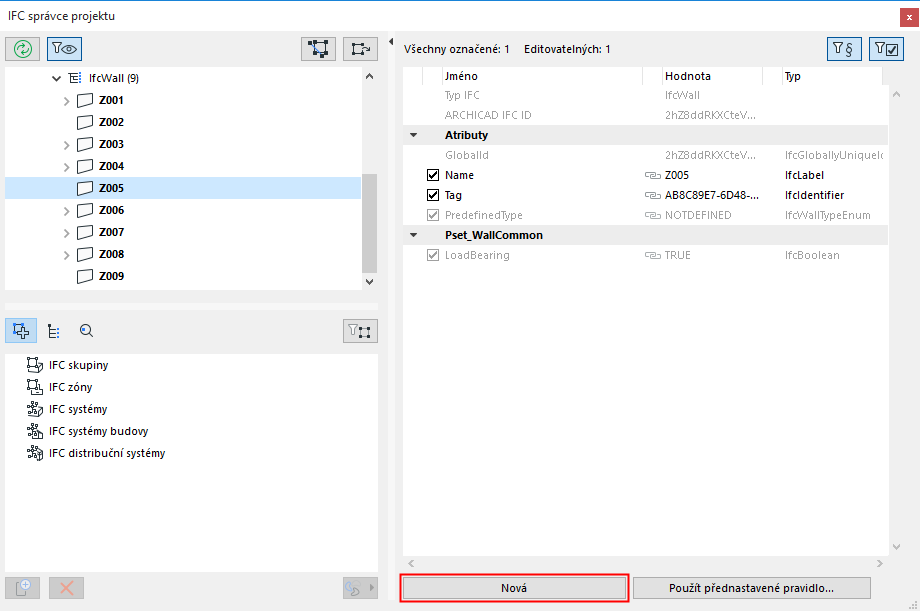
Task: Click the red X delete icon button
Action: (x=67, y=588)
